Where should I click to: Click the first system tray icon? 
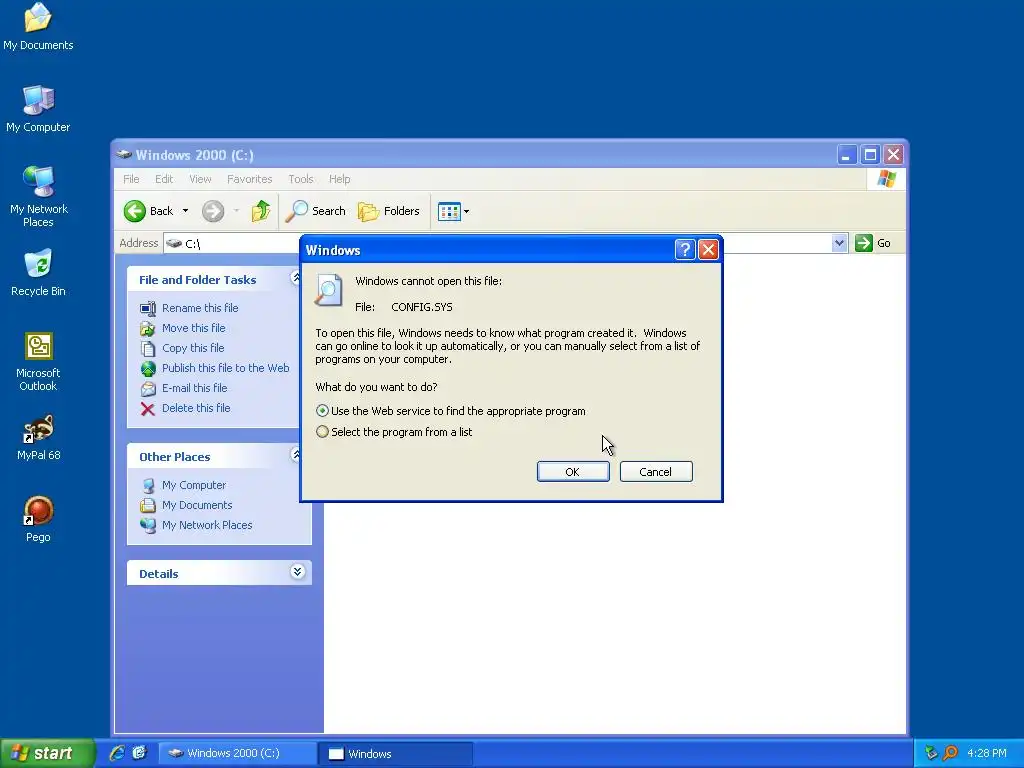point(931,753)
